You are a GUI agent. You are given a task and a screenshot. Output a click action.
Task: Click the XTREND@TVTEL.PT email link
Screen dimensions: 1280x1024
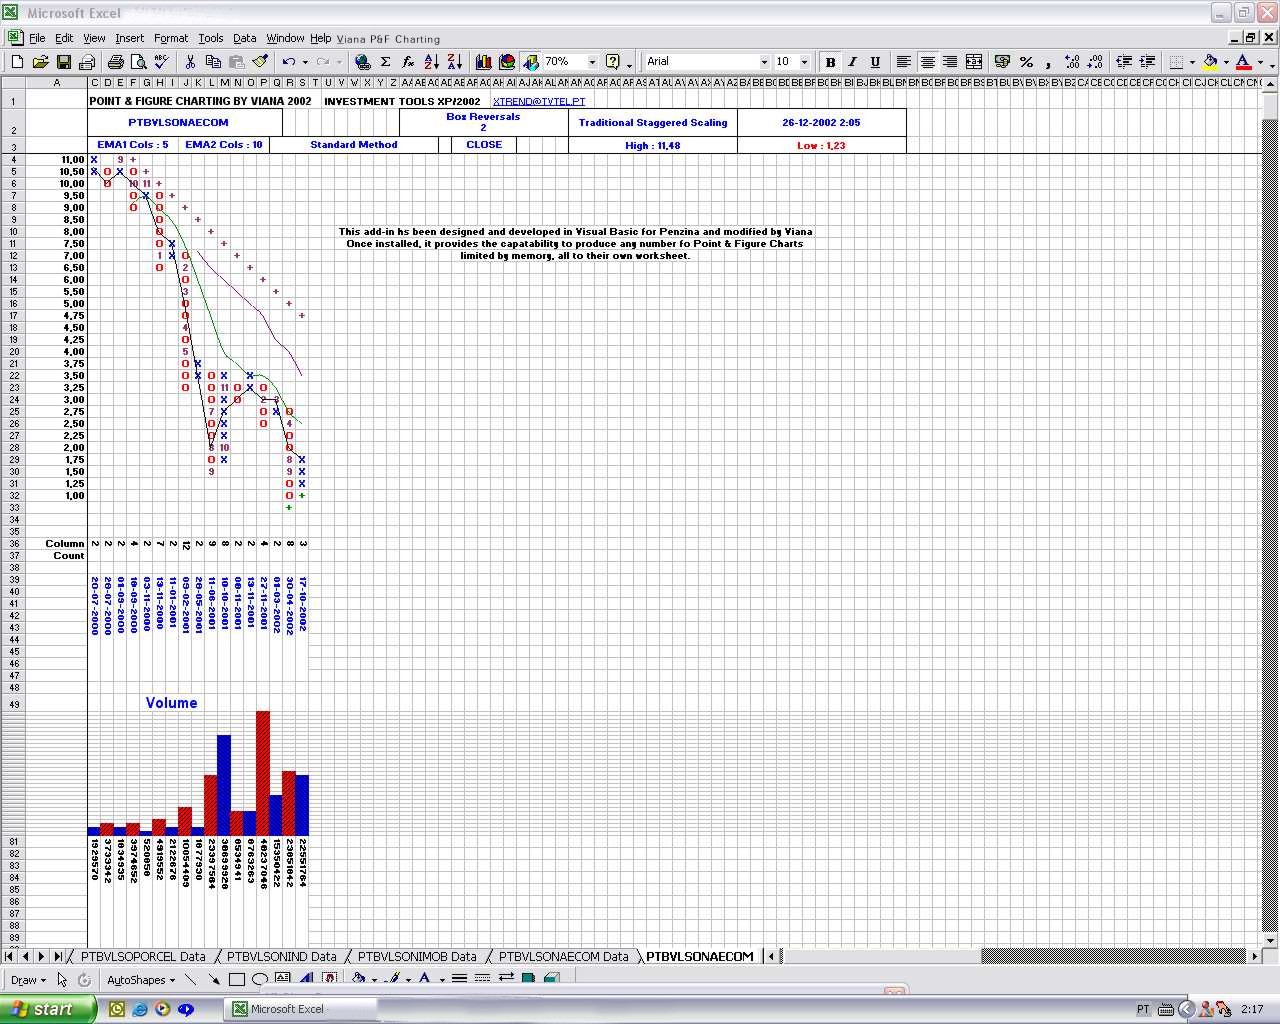[x=539, y=101]
